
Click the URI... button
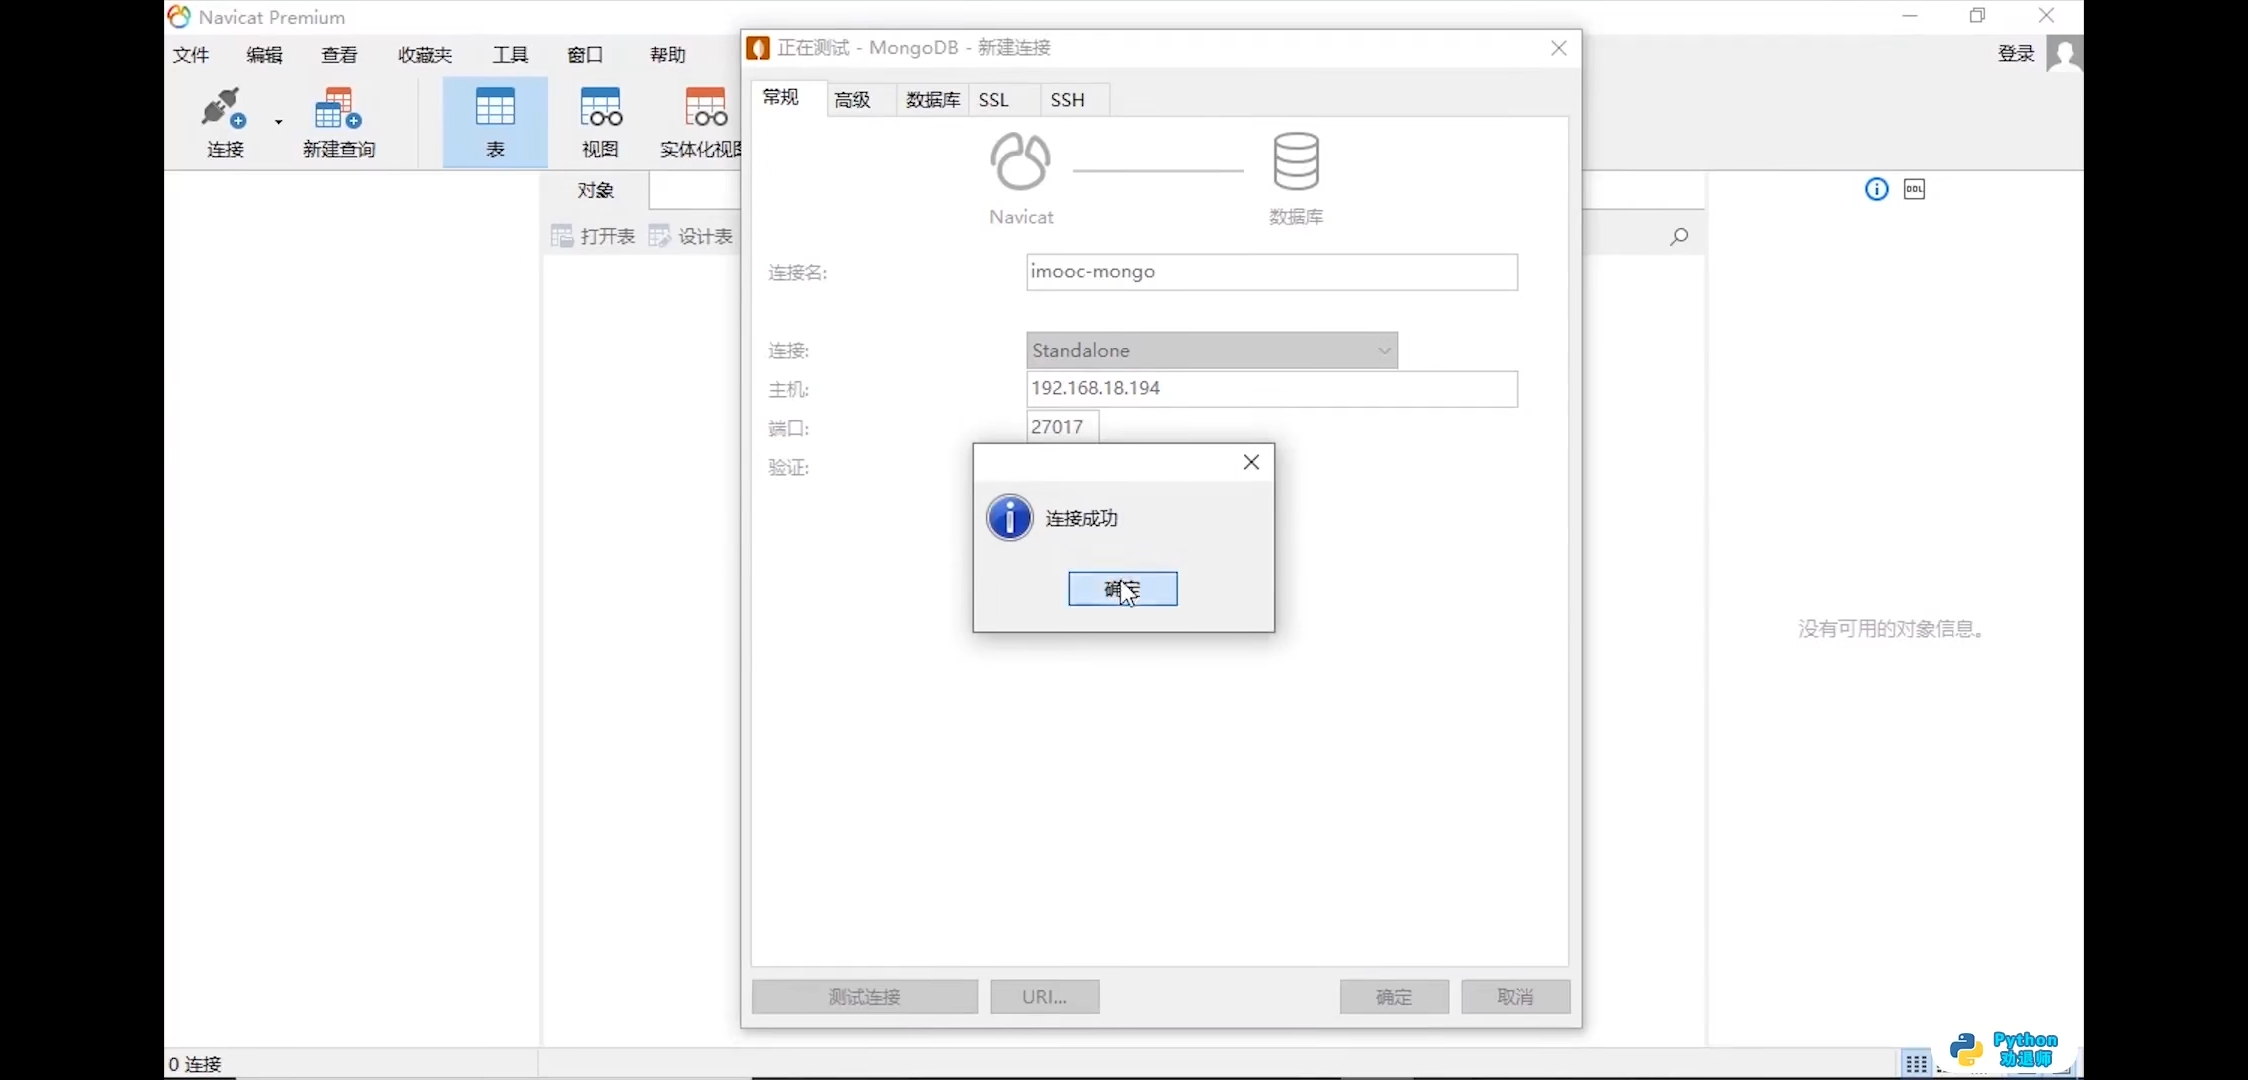[1045, 997]
